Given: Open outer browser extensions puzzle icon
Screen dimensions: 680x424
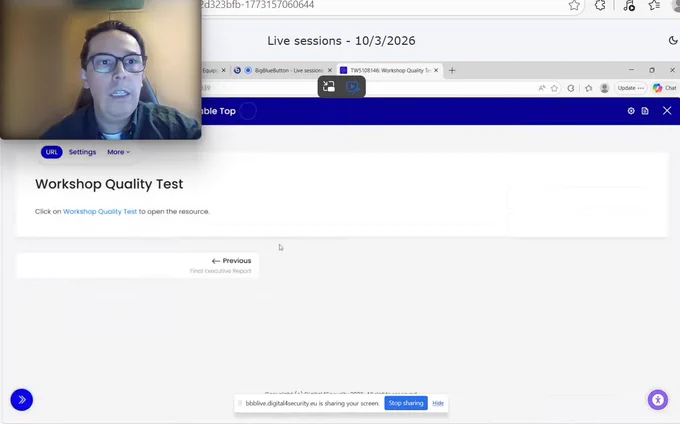Looking at the screenshot, I should click(600, 5).
